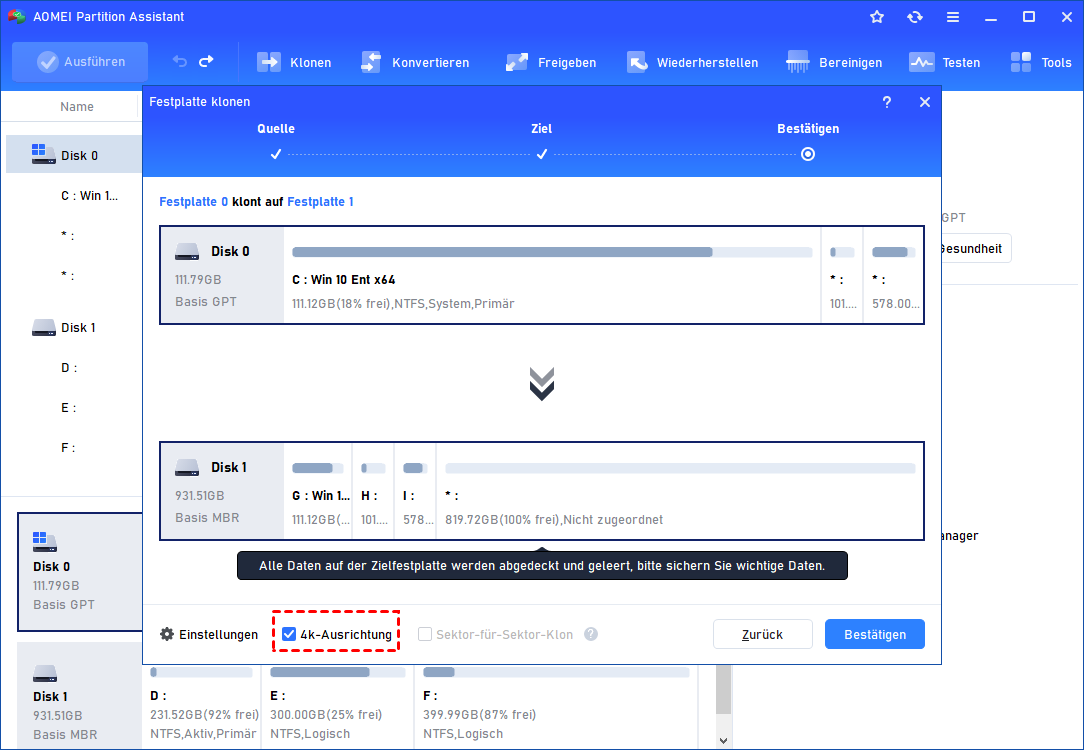Click the refresh icon in title bar

[915, 17]
